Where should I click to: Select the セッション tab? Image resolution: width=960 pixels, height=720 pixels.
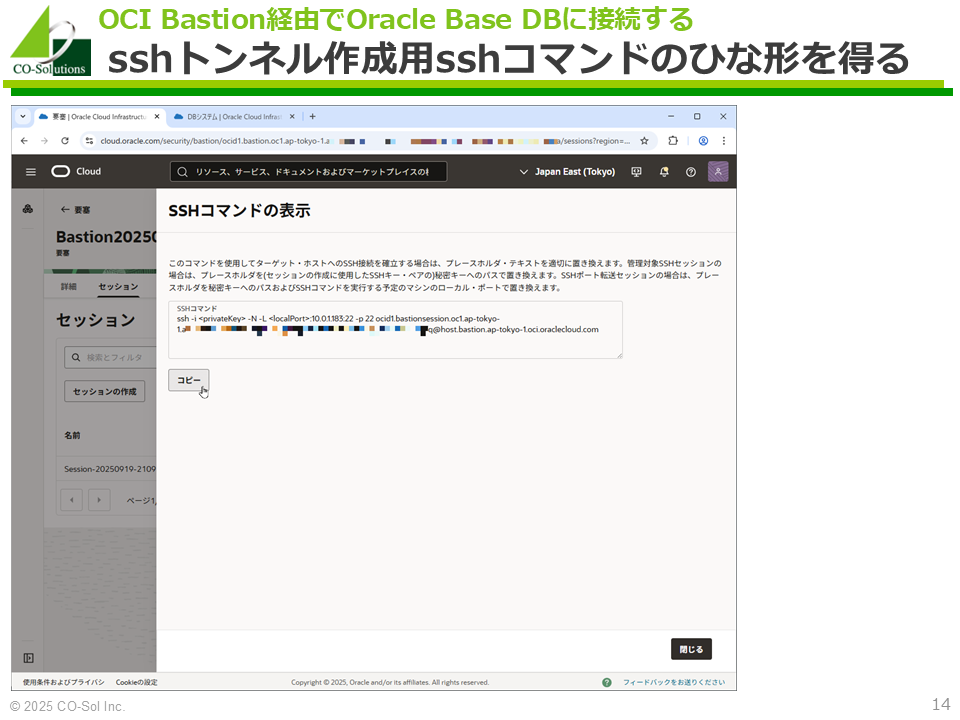pos(118,287)
